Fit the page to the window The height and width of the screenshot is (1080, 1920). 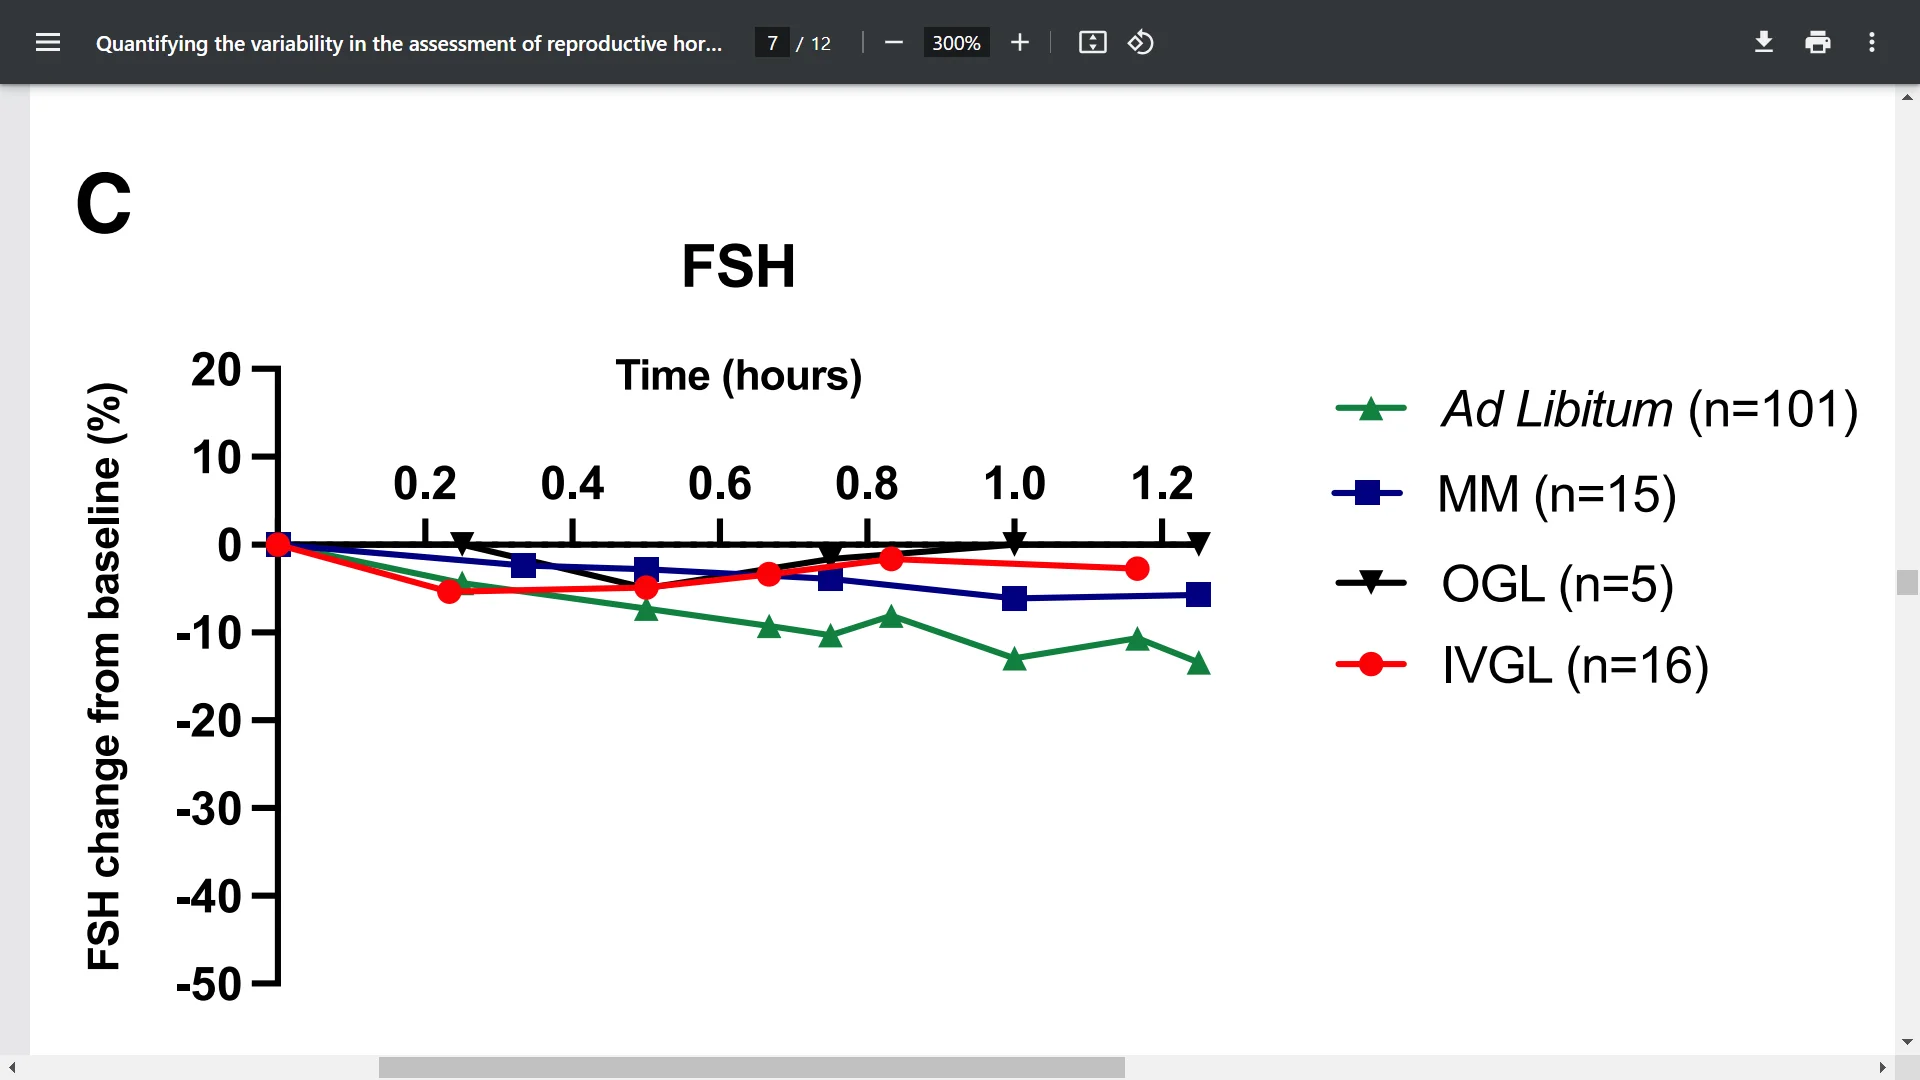(1092, 42)
